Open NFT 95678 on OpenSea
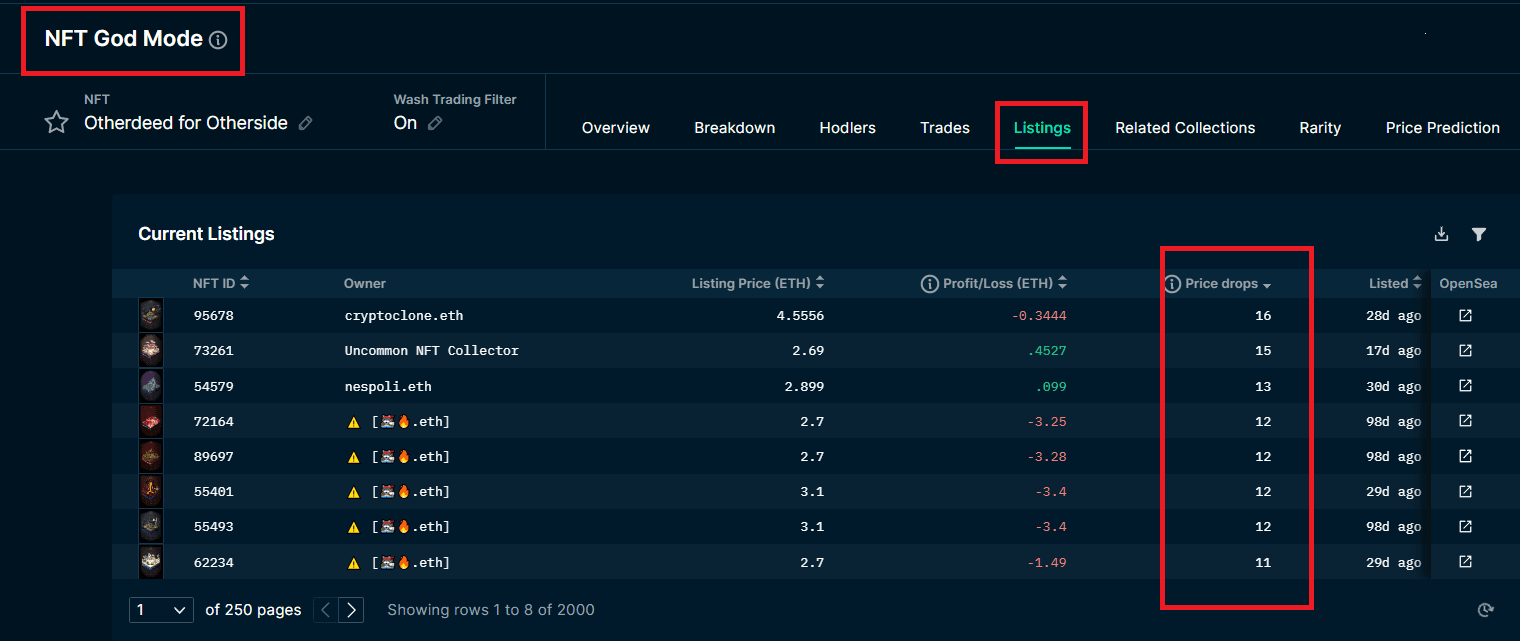Screen dimensions: 1522x641 pyautogui.click(x=1465, y=316)
